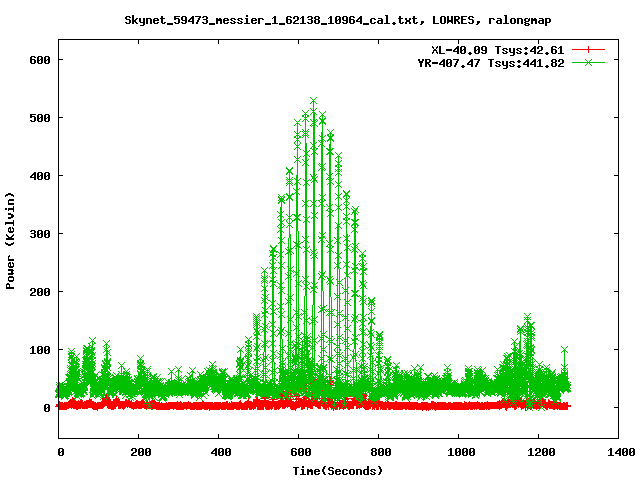Select the YR-407.47 Tsys:441.82 legend entry

click(x=491, y=63)
